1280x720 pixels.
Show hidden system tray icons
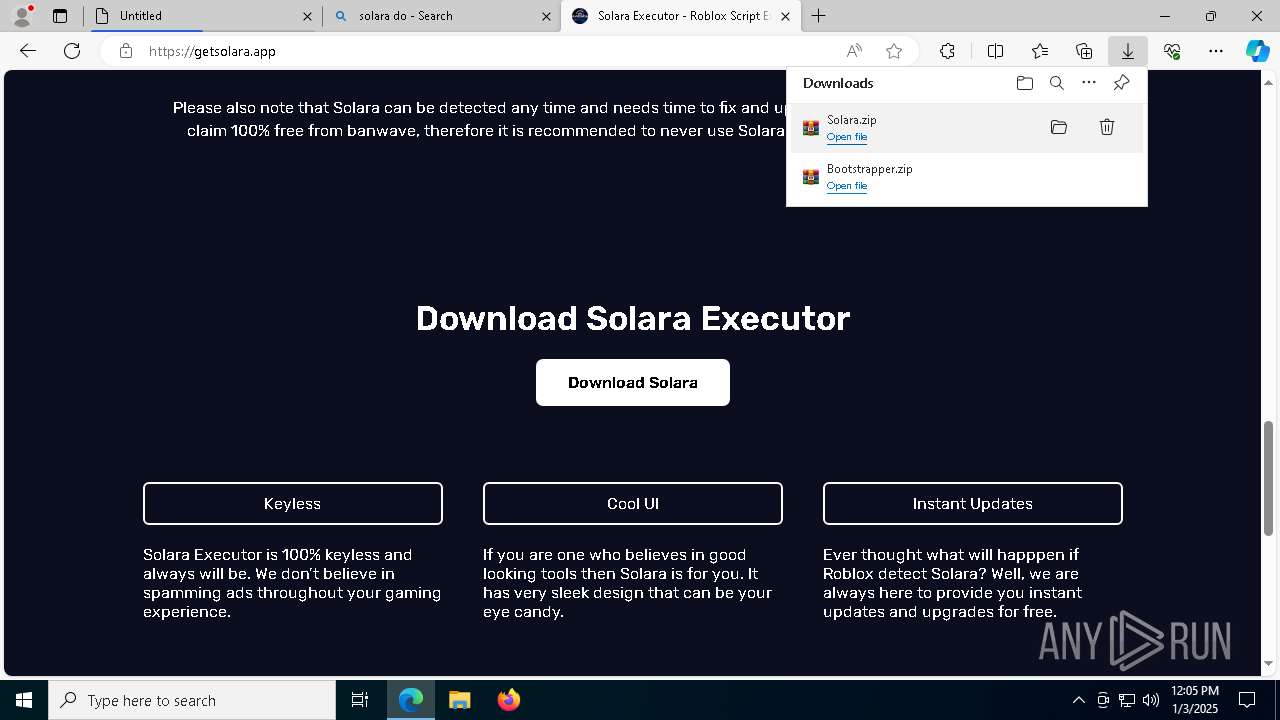point(1079,700)
